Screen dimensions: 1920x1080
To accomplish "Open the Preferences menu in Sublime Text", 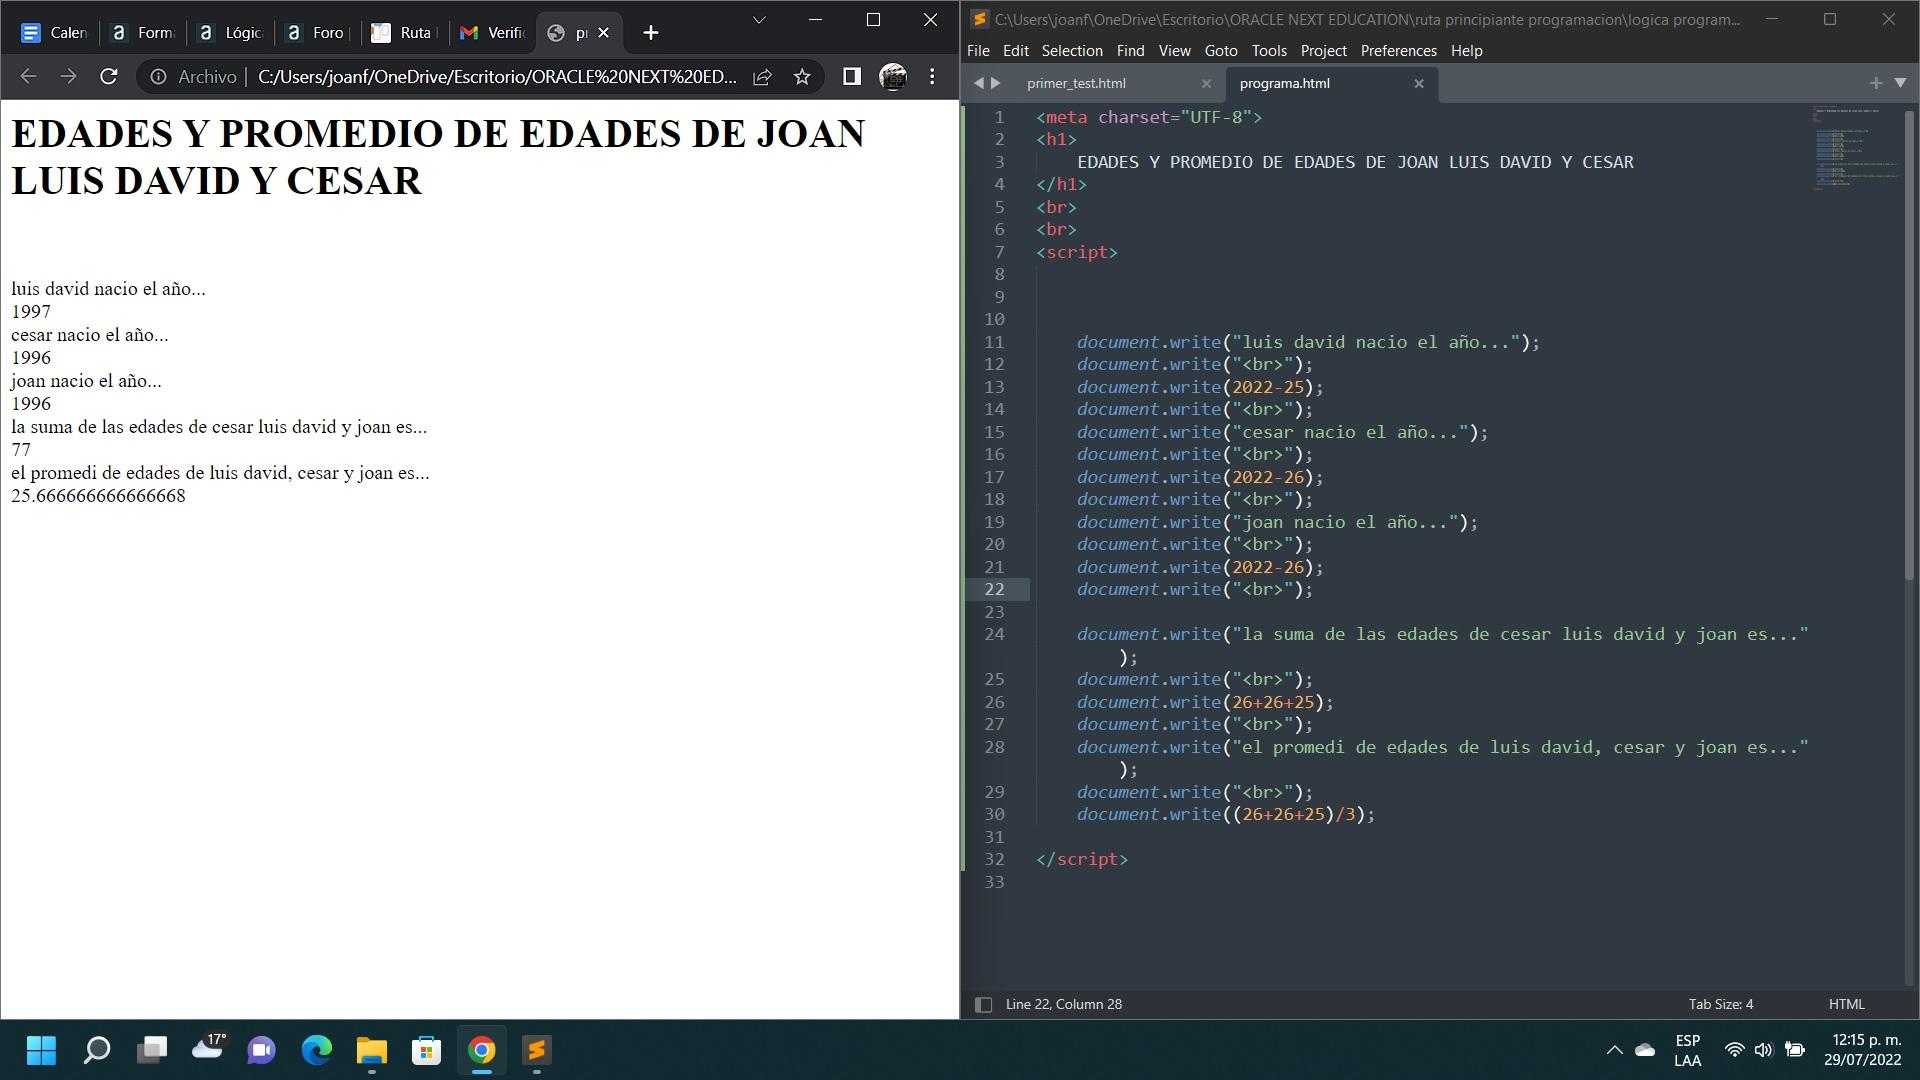I will [x=1397, y=50].
